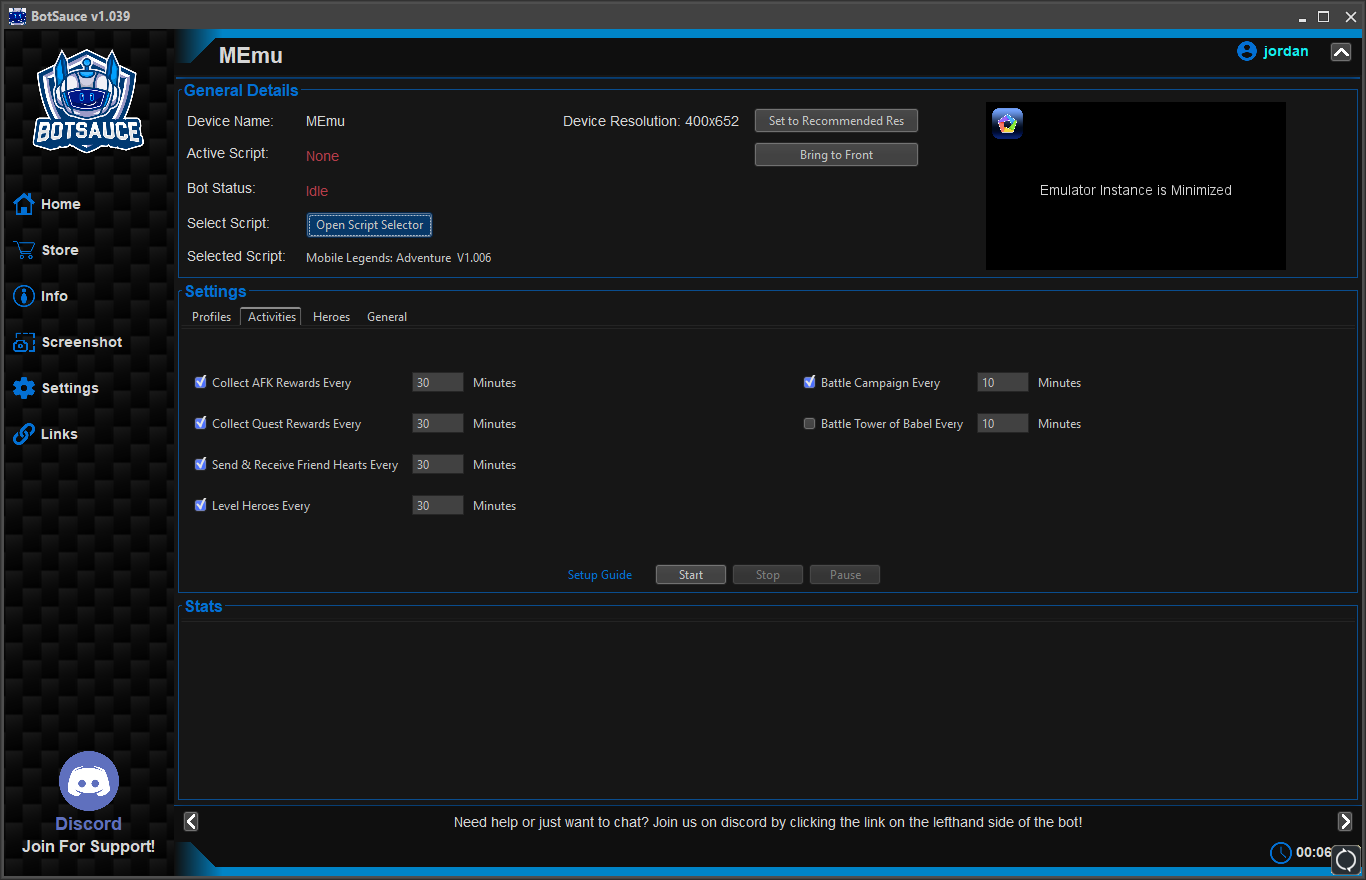This screenshot has width=1366, height=880.
Task: Open the Store cart icon
Action: point(24,250)
